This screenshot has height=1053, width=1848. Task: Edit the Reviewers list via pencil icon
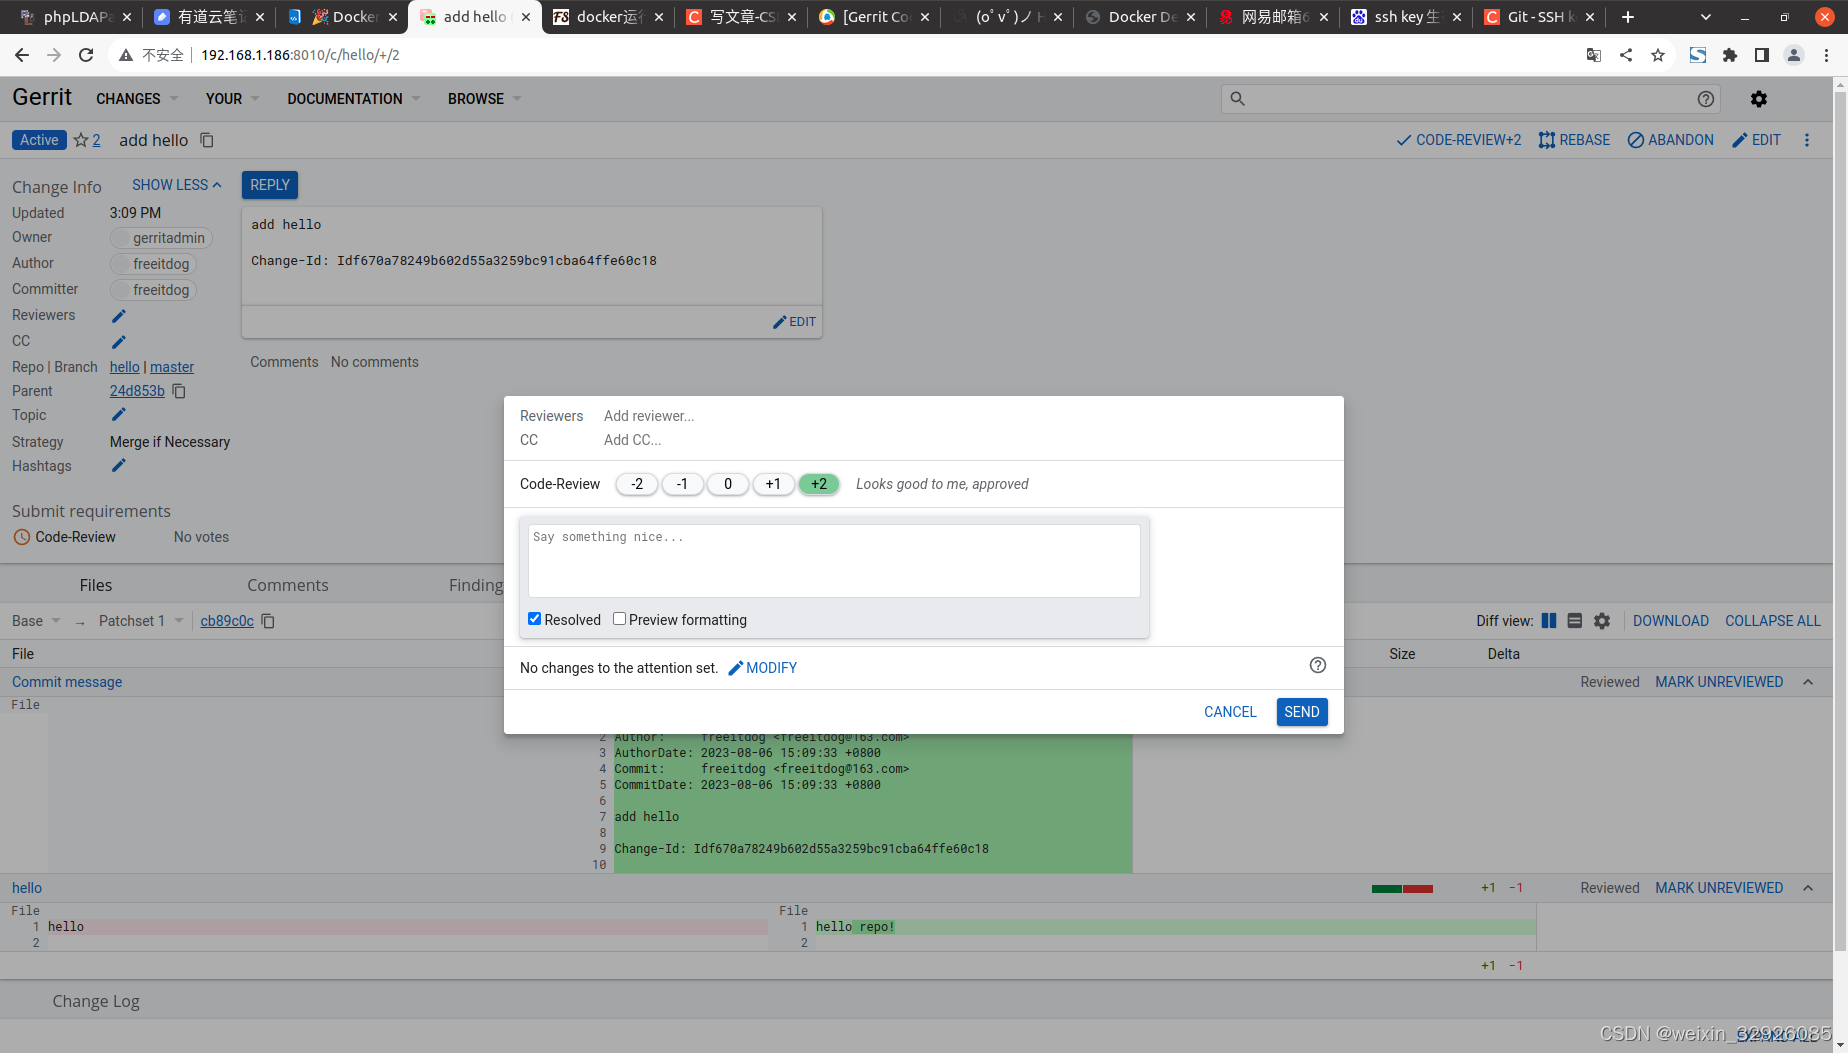[x=118, y=315]
